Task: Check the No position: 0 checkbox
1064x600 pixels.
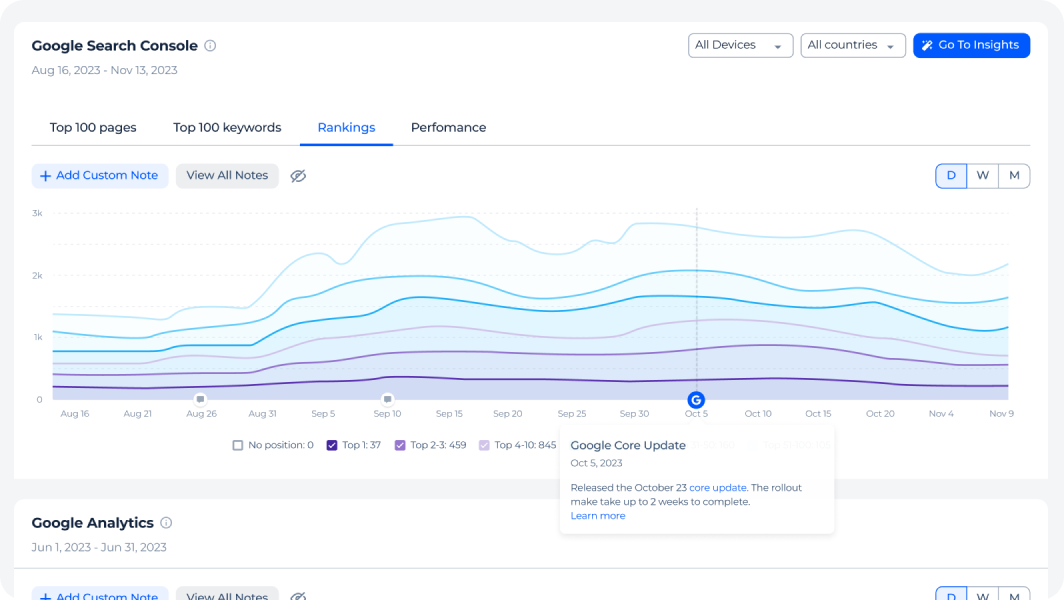Action: point(238,445)
